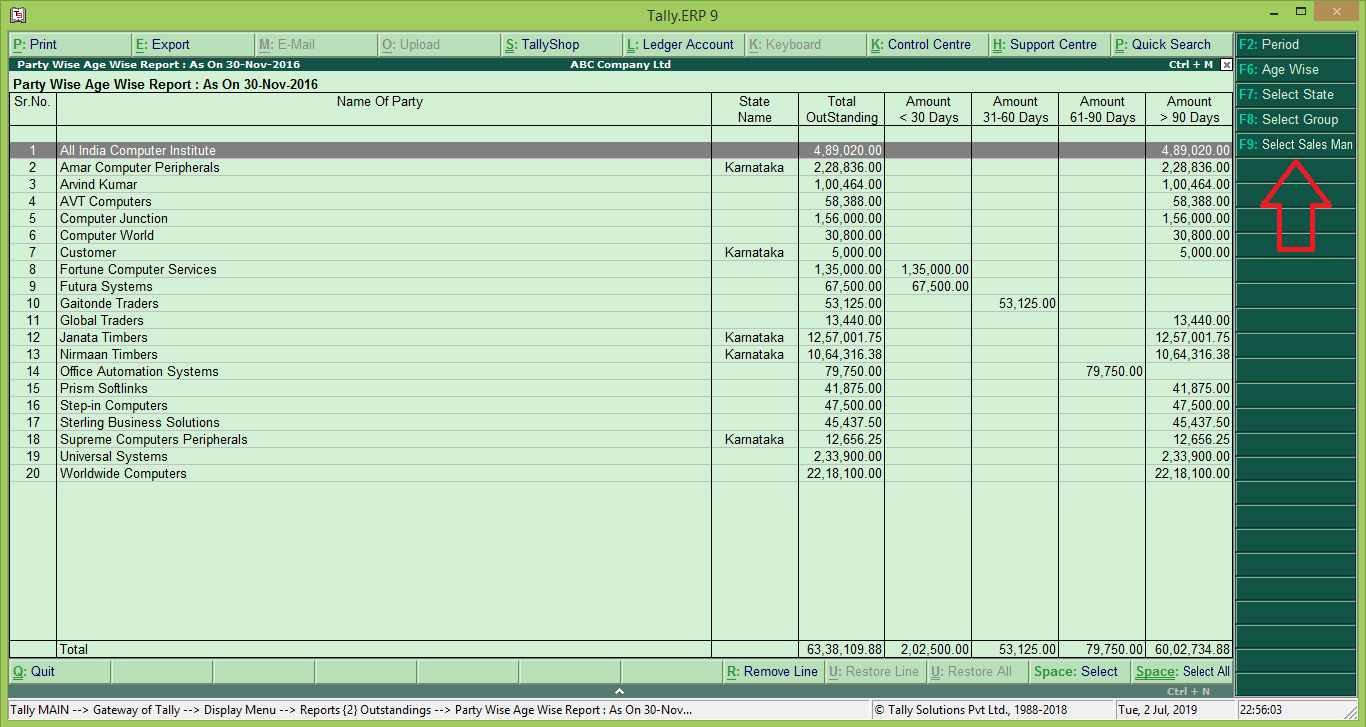
Task: Toggle selection of current row with Space: Select
Action: tap(1077, 671)
